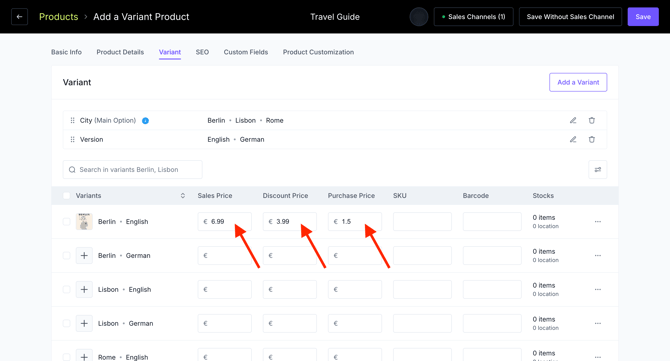670x361 pixels.
Task: Select the Lisbon German variant checkbox
Action: (x=67, y=323)
